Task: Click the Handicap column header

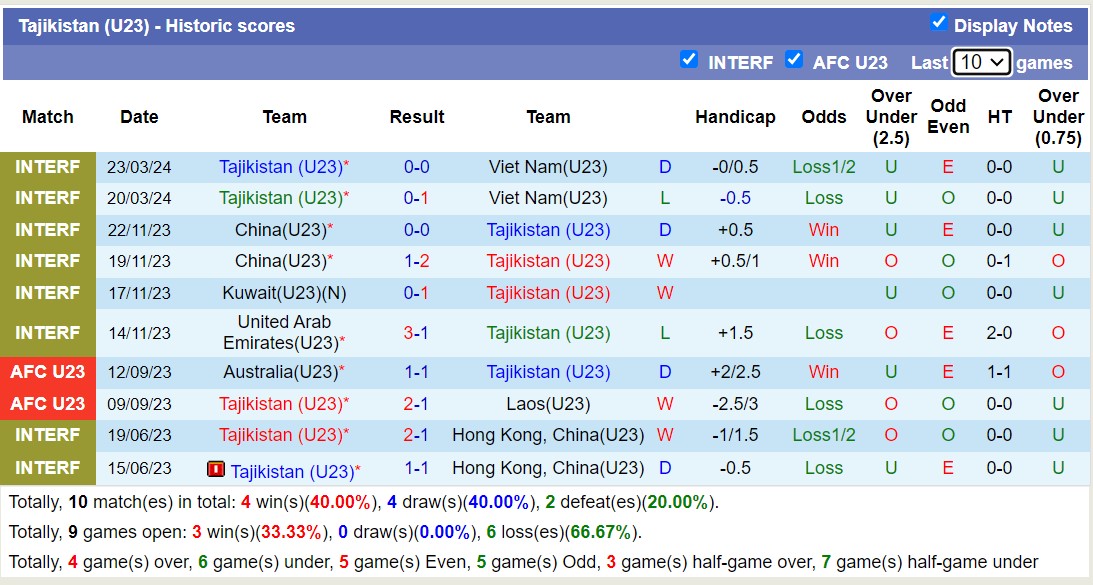Action: (x=735, y=117)
